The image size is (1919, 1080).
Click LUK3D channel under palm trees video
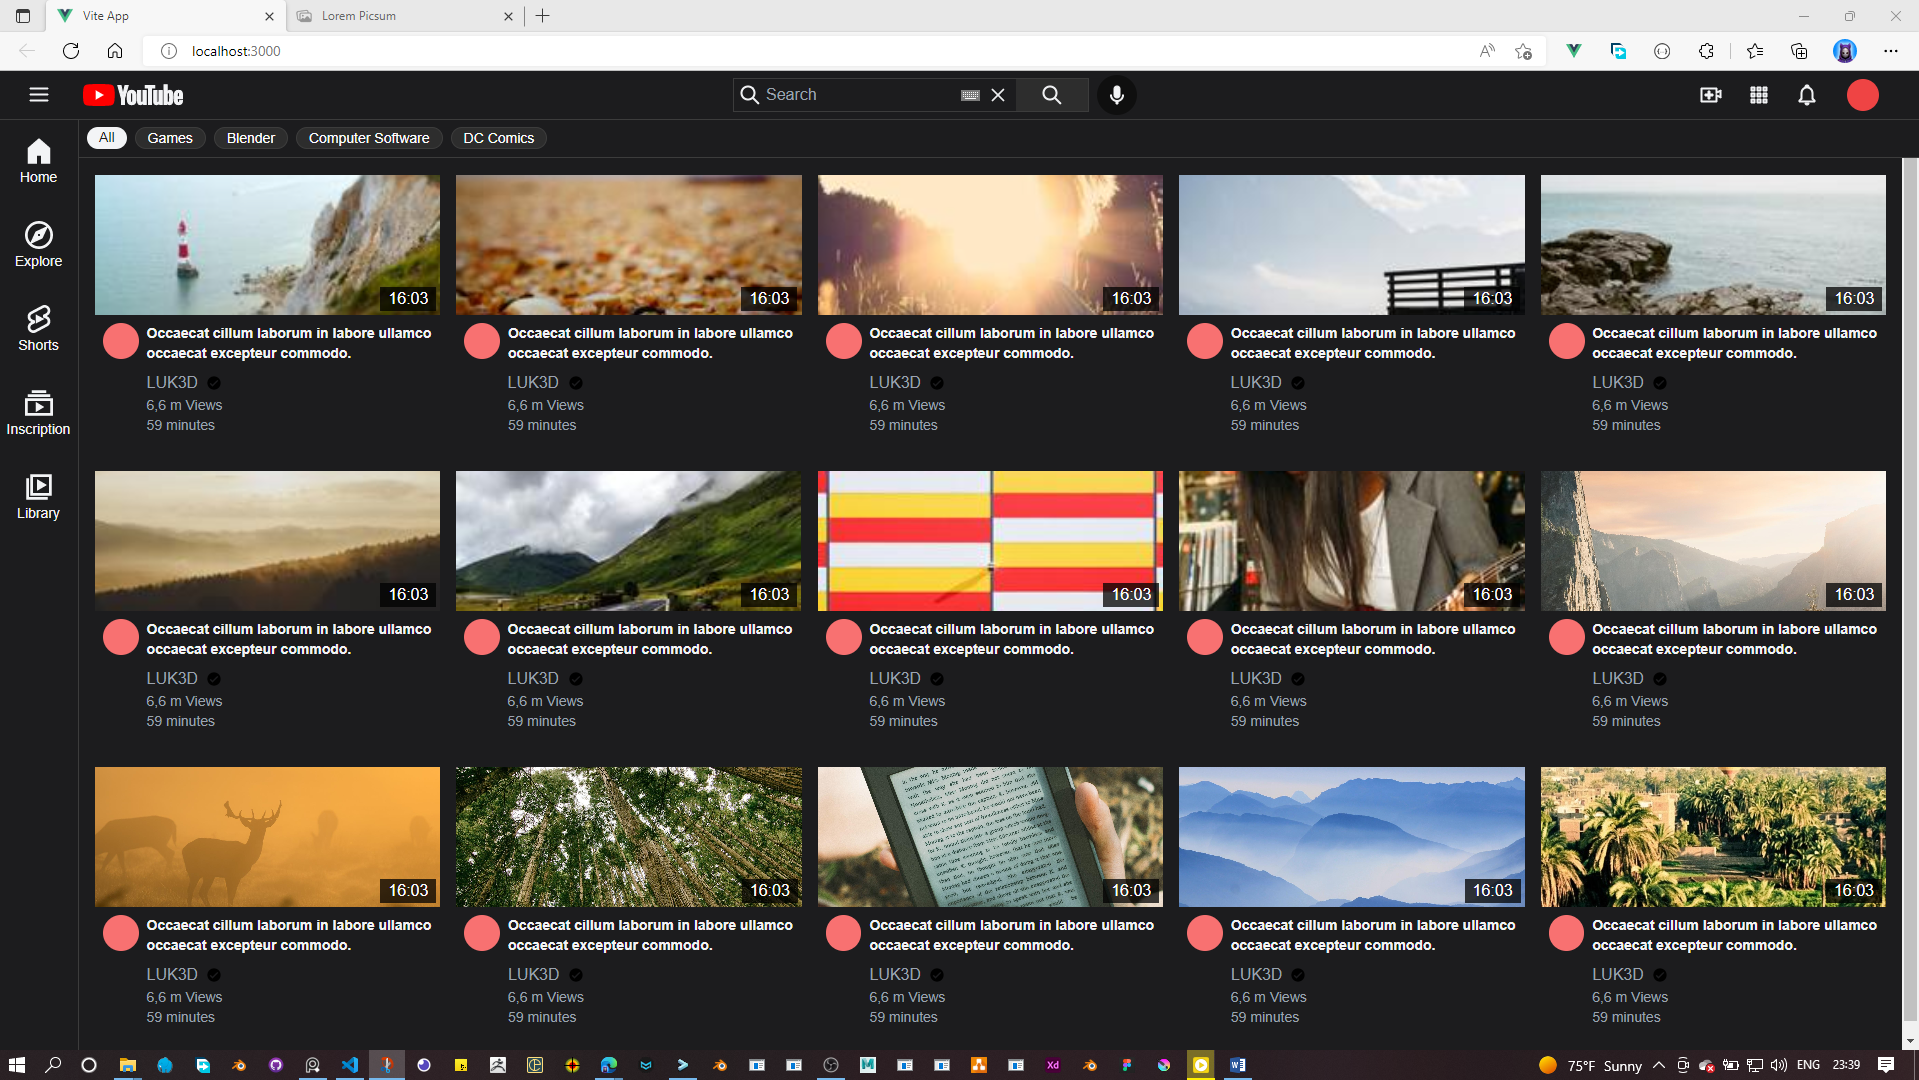(1618, 974)
